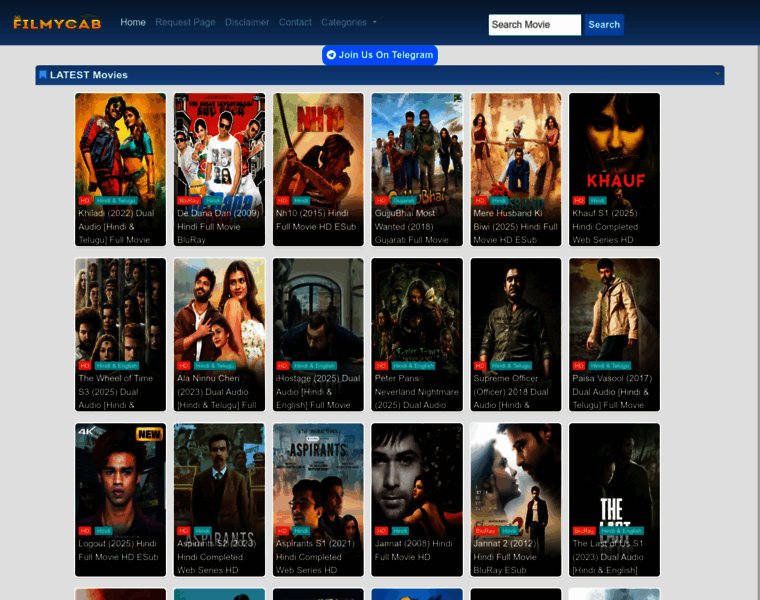Open Ala Ninnu Cheri (2023) poster
760x600 pixels.
pyautogui.click(x=219, y=334)
